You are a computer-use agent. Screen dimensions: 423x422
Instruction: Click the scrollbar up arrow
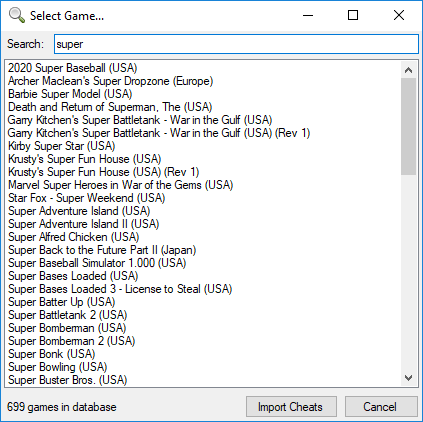[408, 70]
